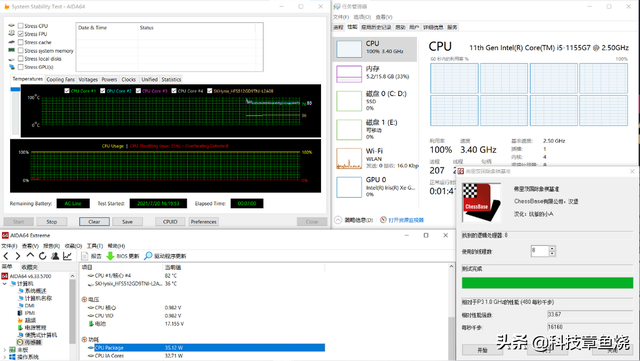
Task: Click the forward arrow in AIDA64 toolbar
Action: coord(18,256)
